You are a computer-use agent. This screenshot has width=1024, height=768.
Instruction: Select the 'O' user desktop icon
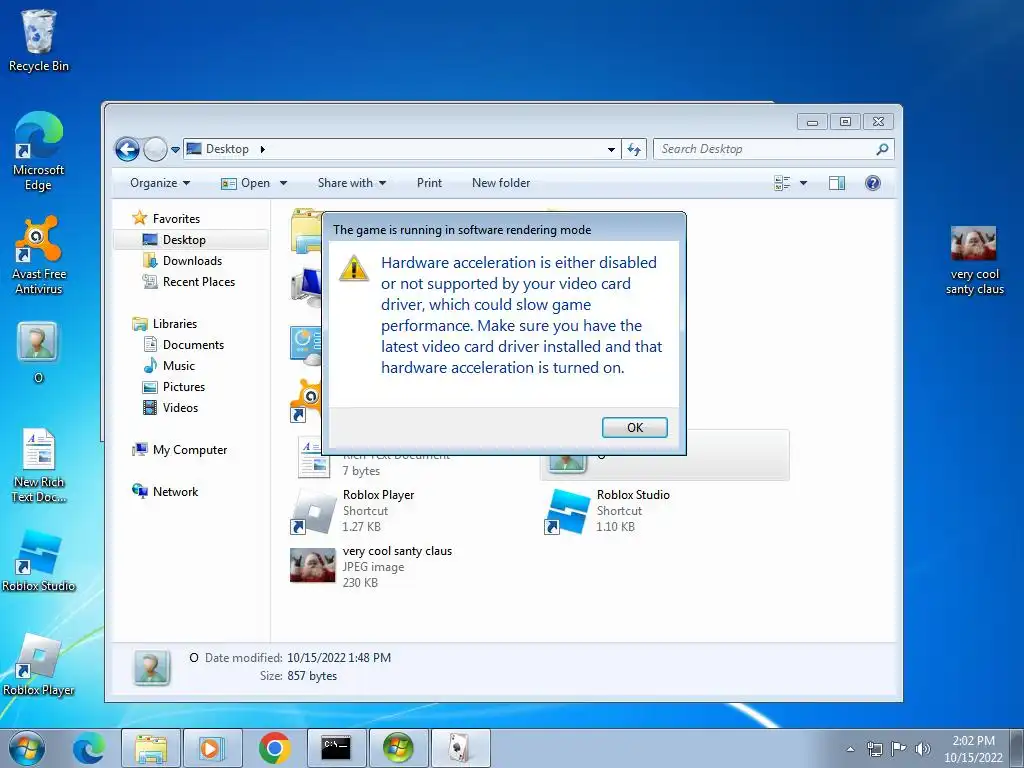38,352
